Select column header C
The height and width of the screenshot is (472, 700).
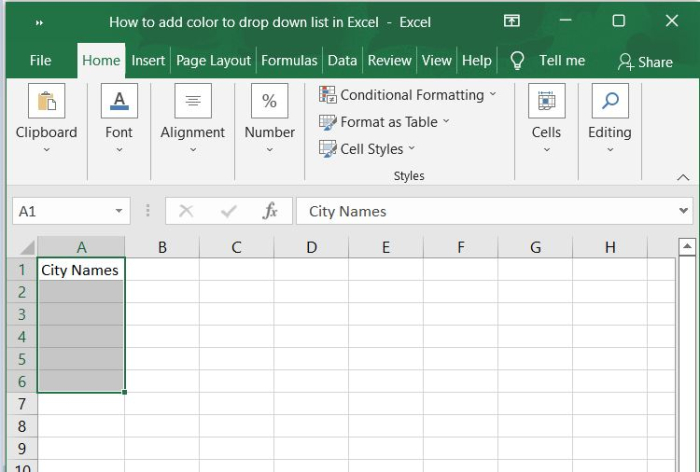point(237,247)
